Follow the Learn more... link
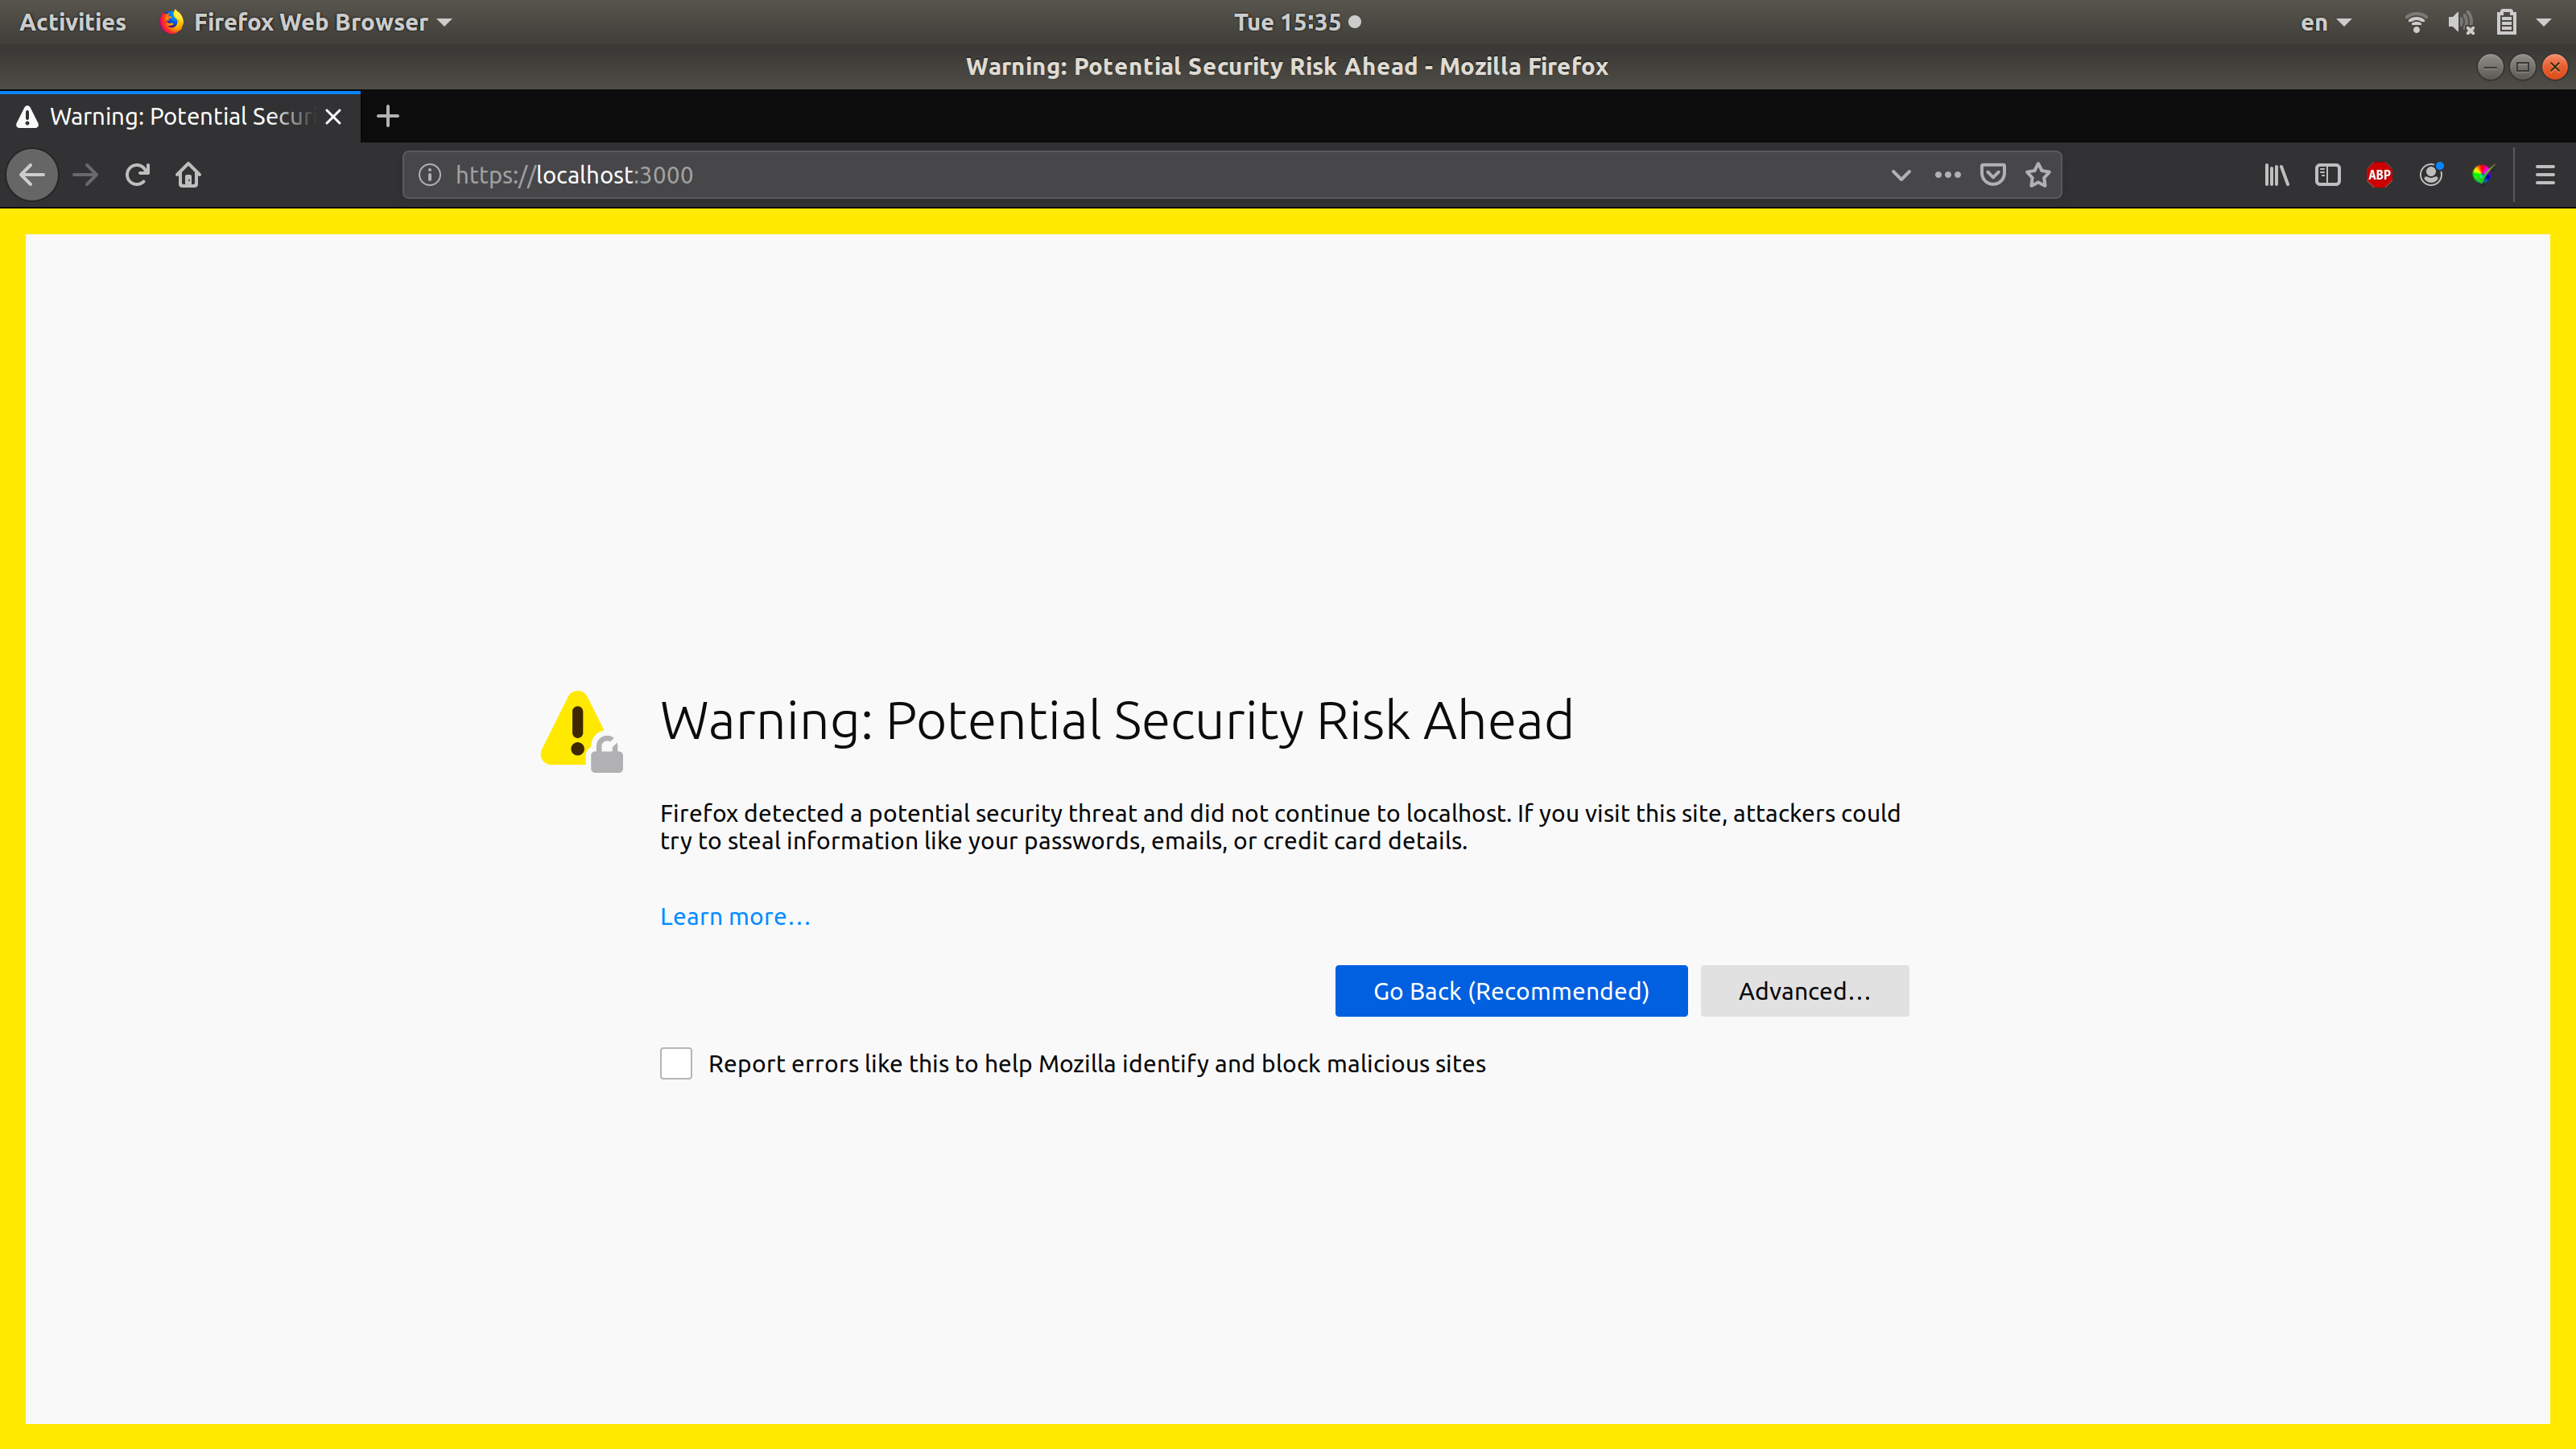The image size is (2576, 1449). tap(735, 917)
